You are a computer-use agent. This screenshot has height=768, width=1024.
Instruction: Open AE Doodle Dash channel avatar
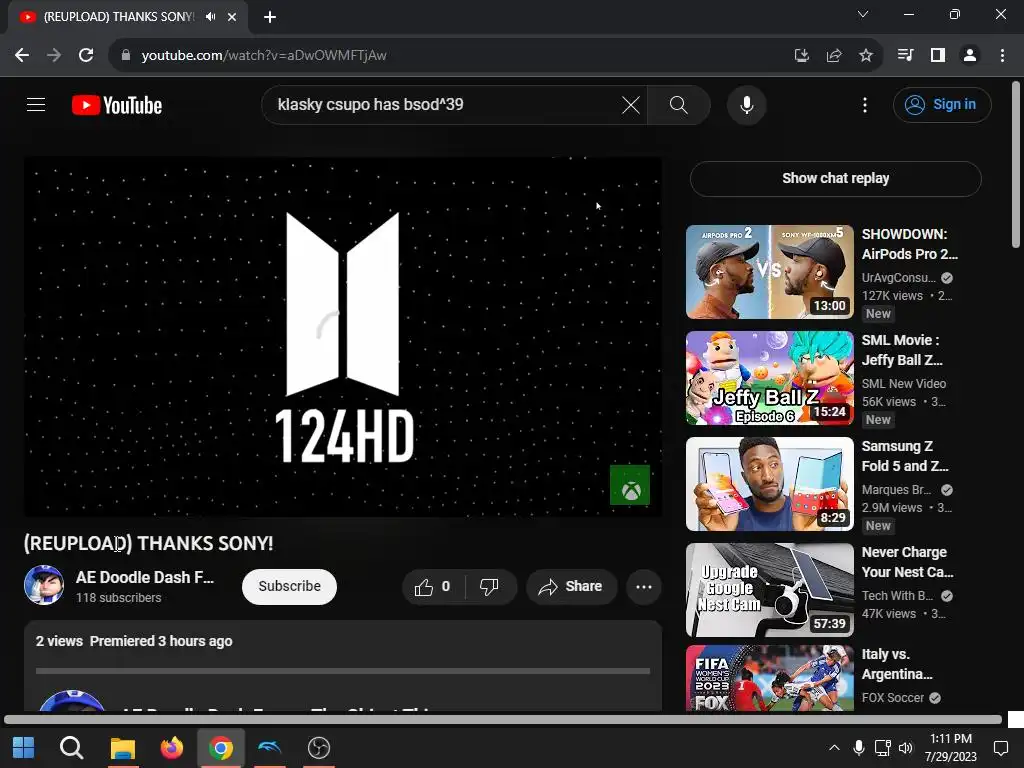[x=44, y=585]
